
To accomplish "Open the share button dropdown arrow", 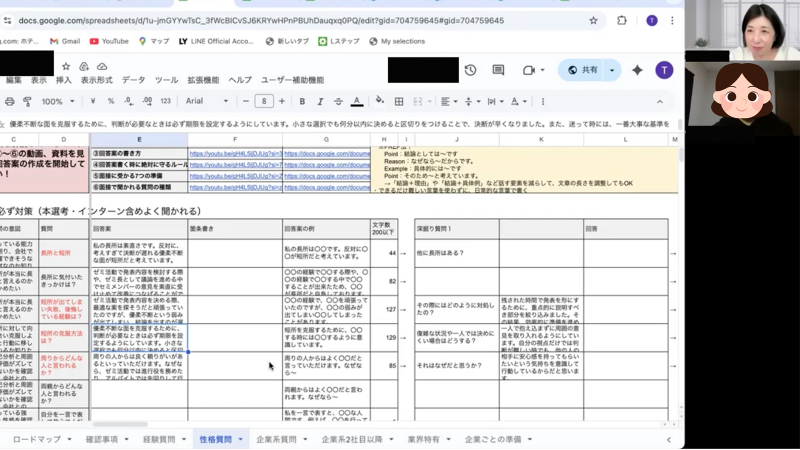I will 612,70.
